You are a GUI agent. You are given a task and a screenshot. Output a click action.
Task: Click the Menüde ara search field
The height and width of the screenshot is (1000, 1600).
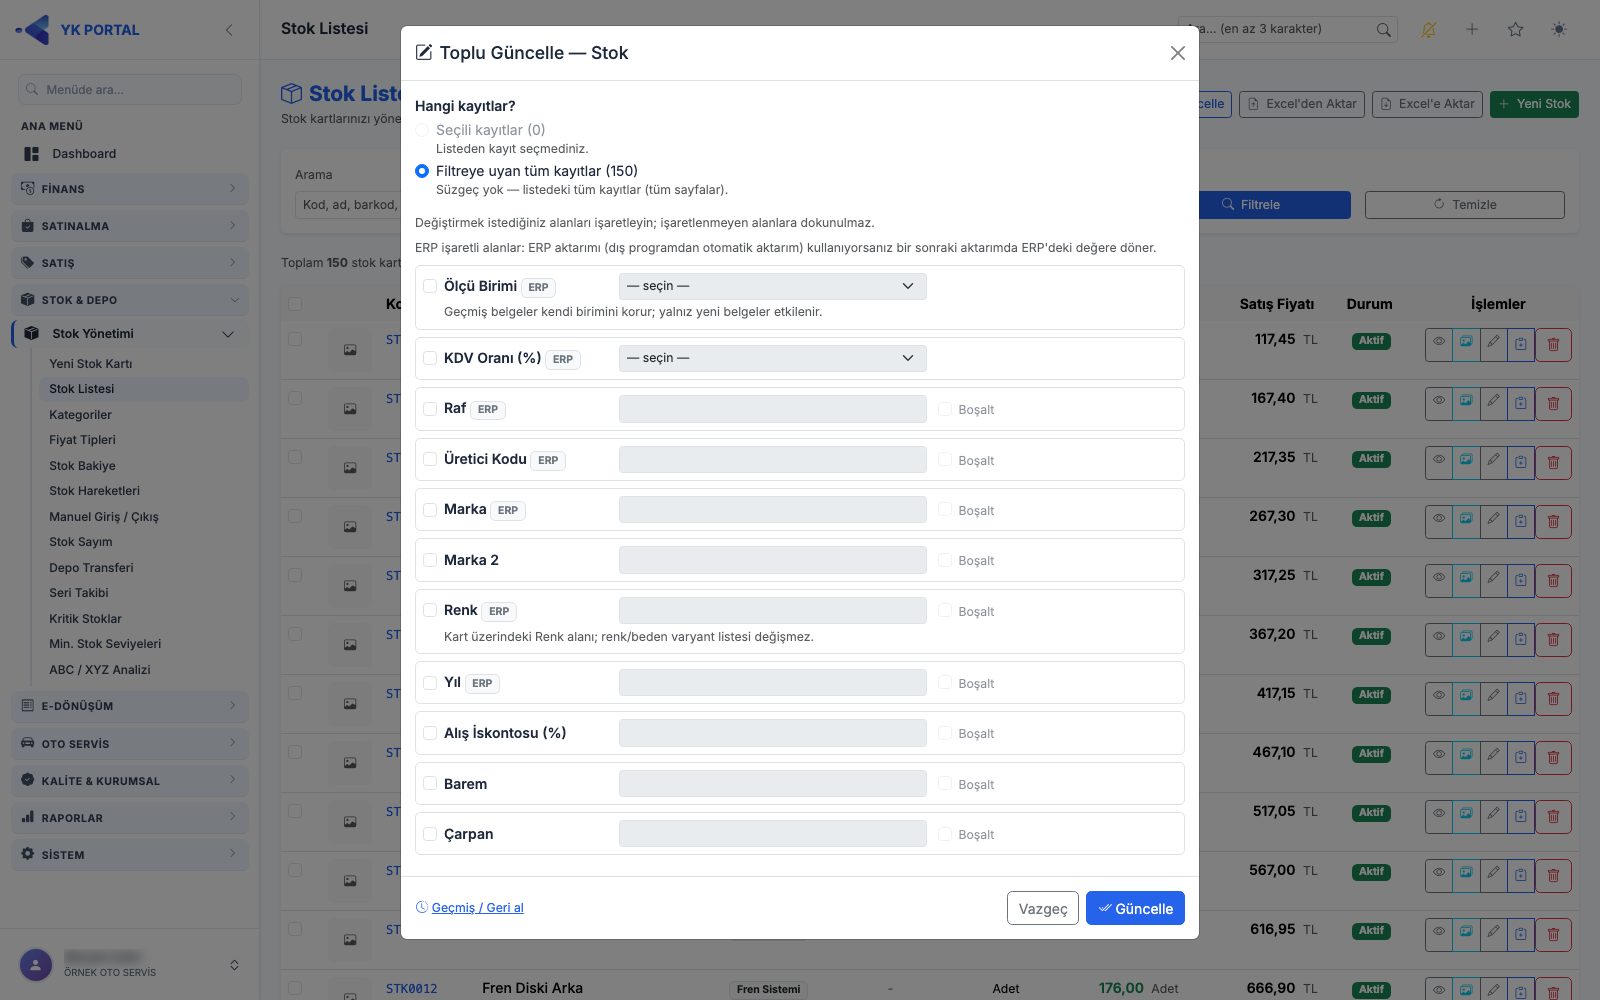(x=130, y=89)
